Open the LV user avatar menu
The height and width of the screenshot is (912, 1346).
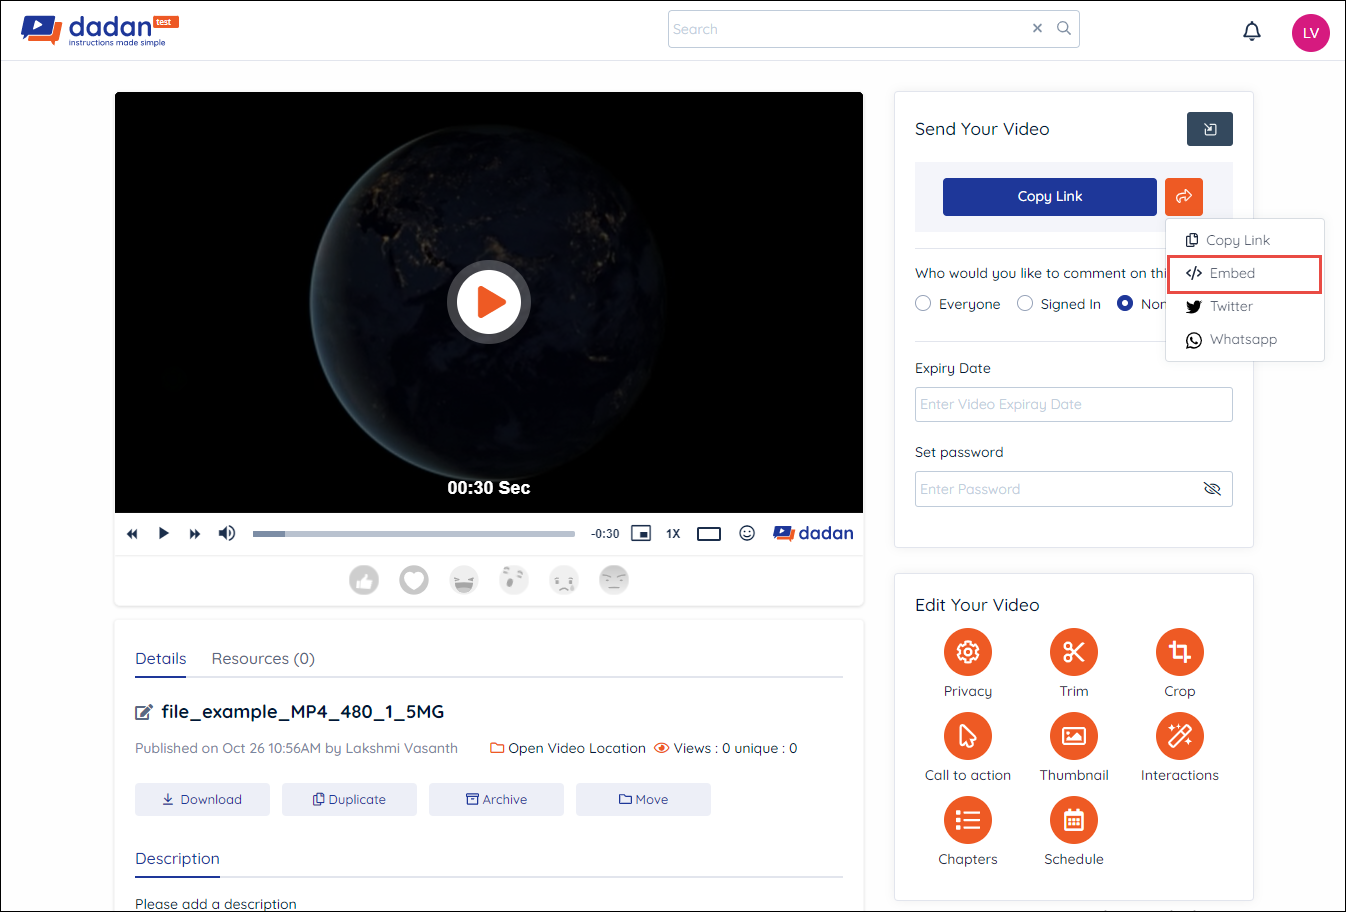tap(1311, 33)
